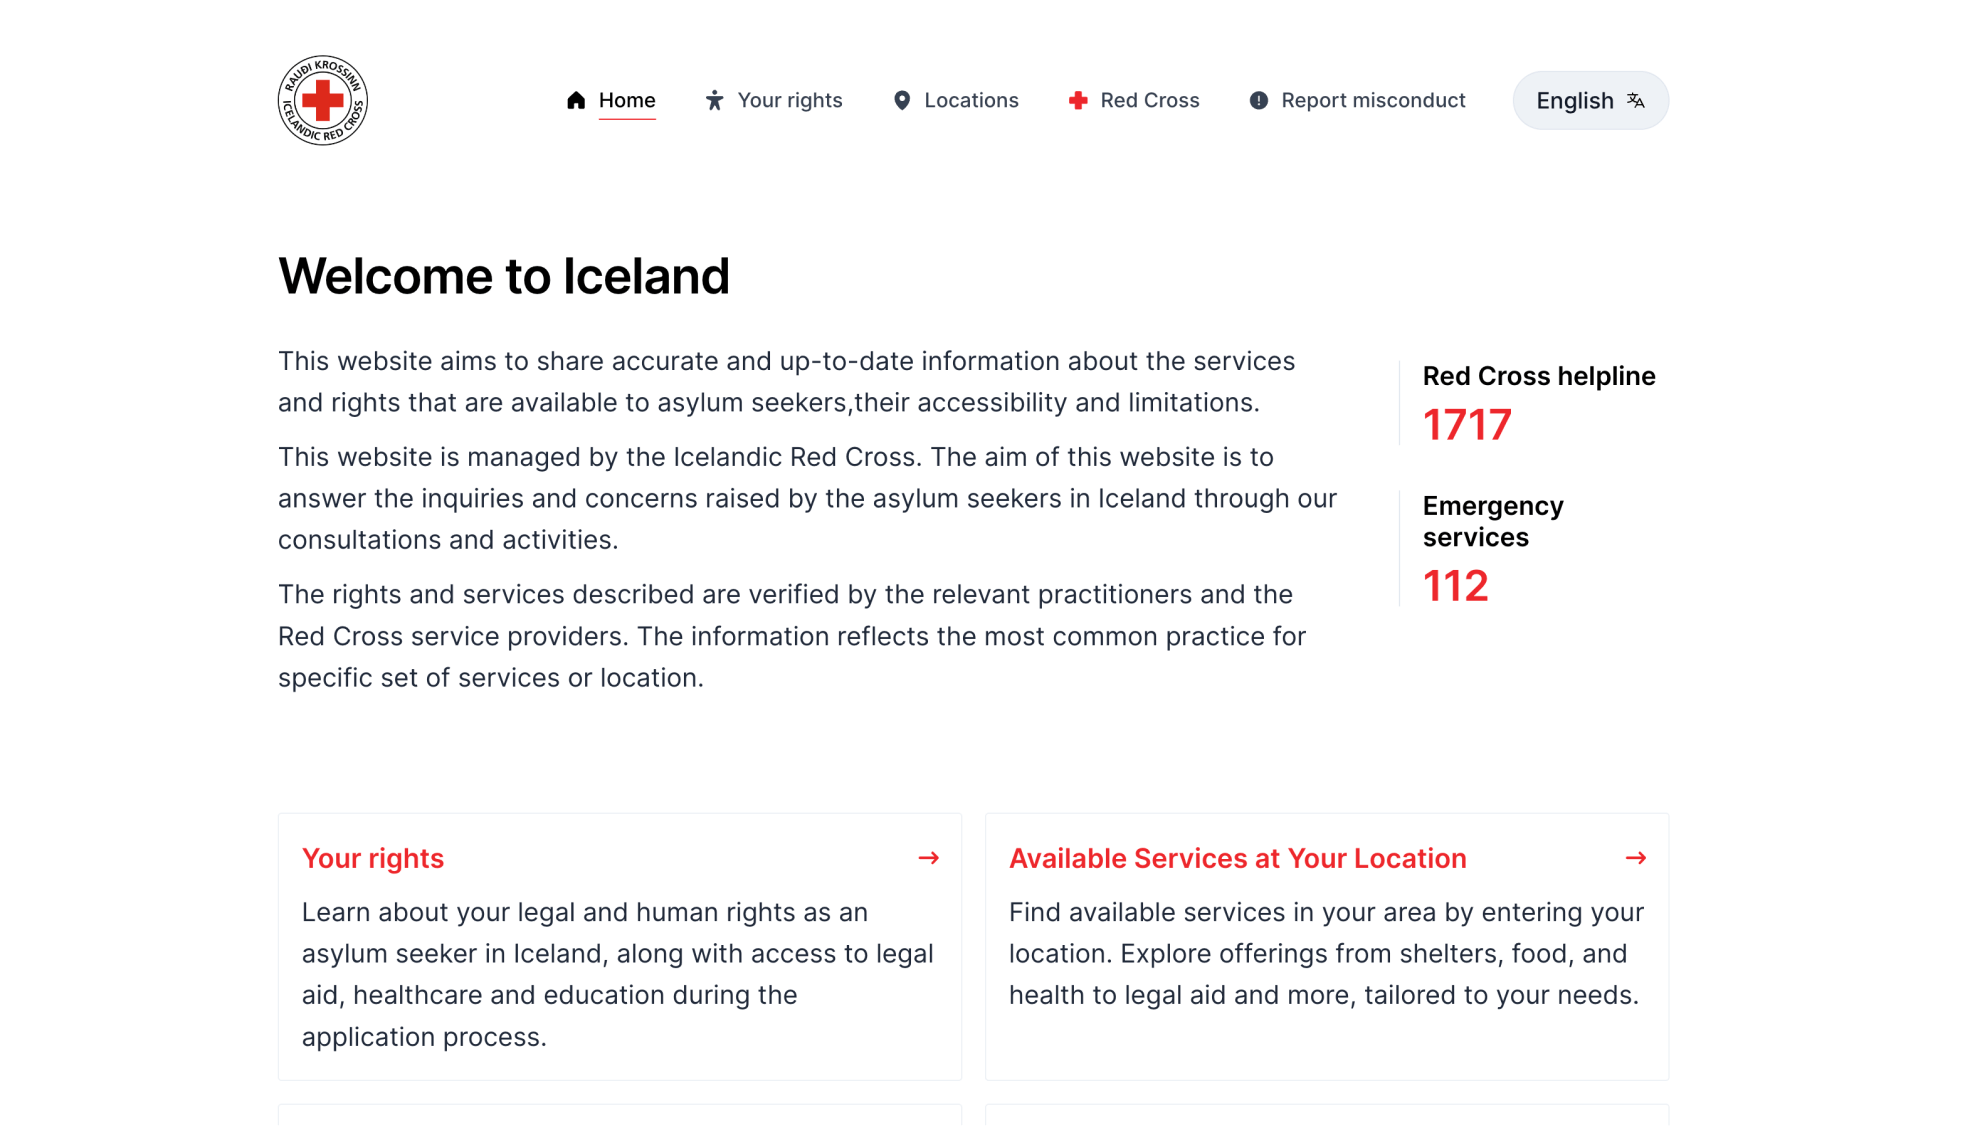Image resolution: width=1970 pixels, height=1126 pixels.
Task: Click the translate icon in language button
Action: 1636,100
